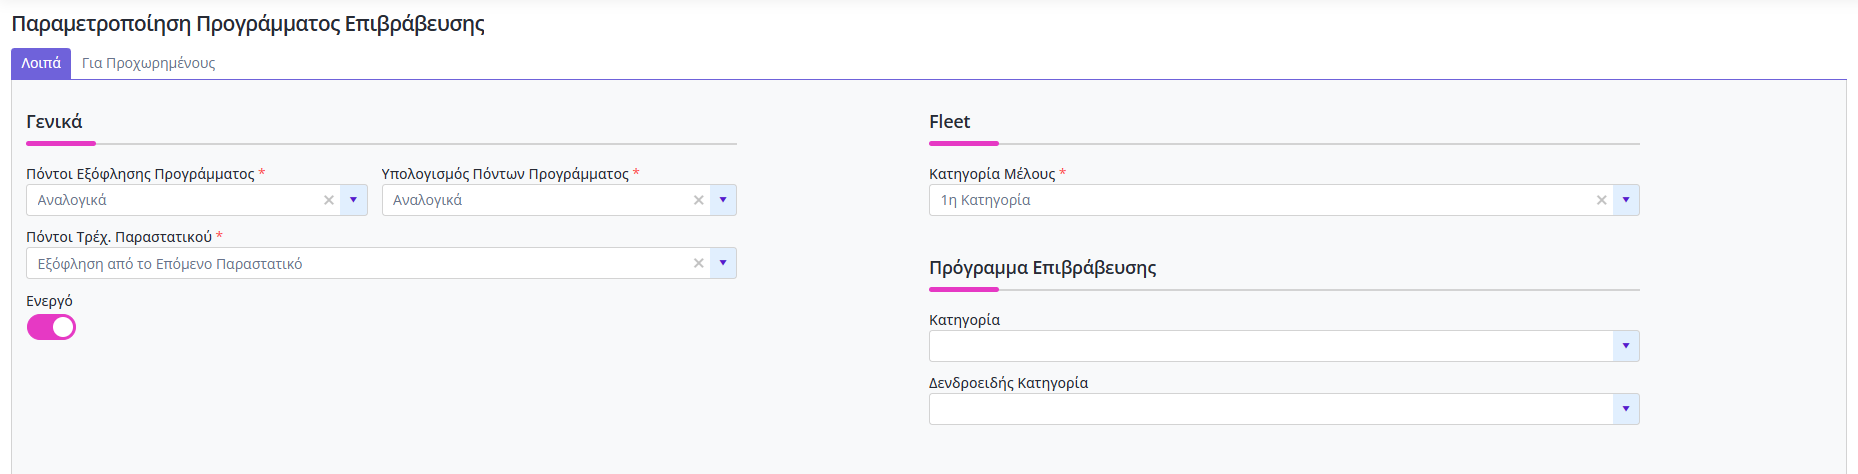
Task: Clear the Κατηγορία Μέλους selection
Action: (x=1601, y=200)
